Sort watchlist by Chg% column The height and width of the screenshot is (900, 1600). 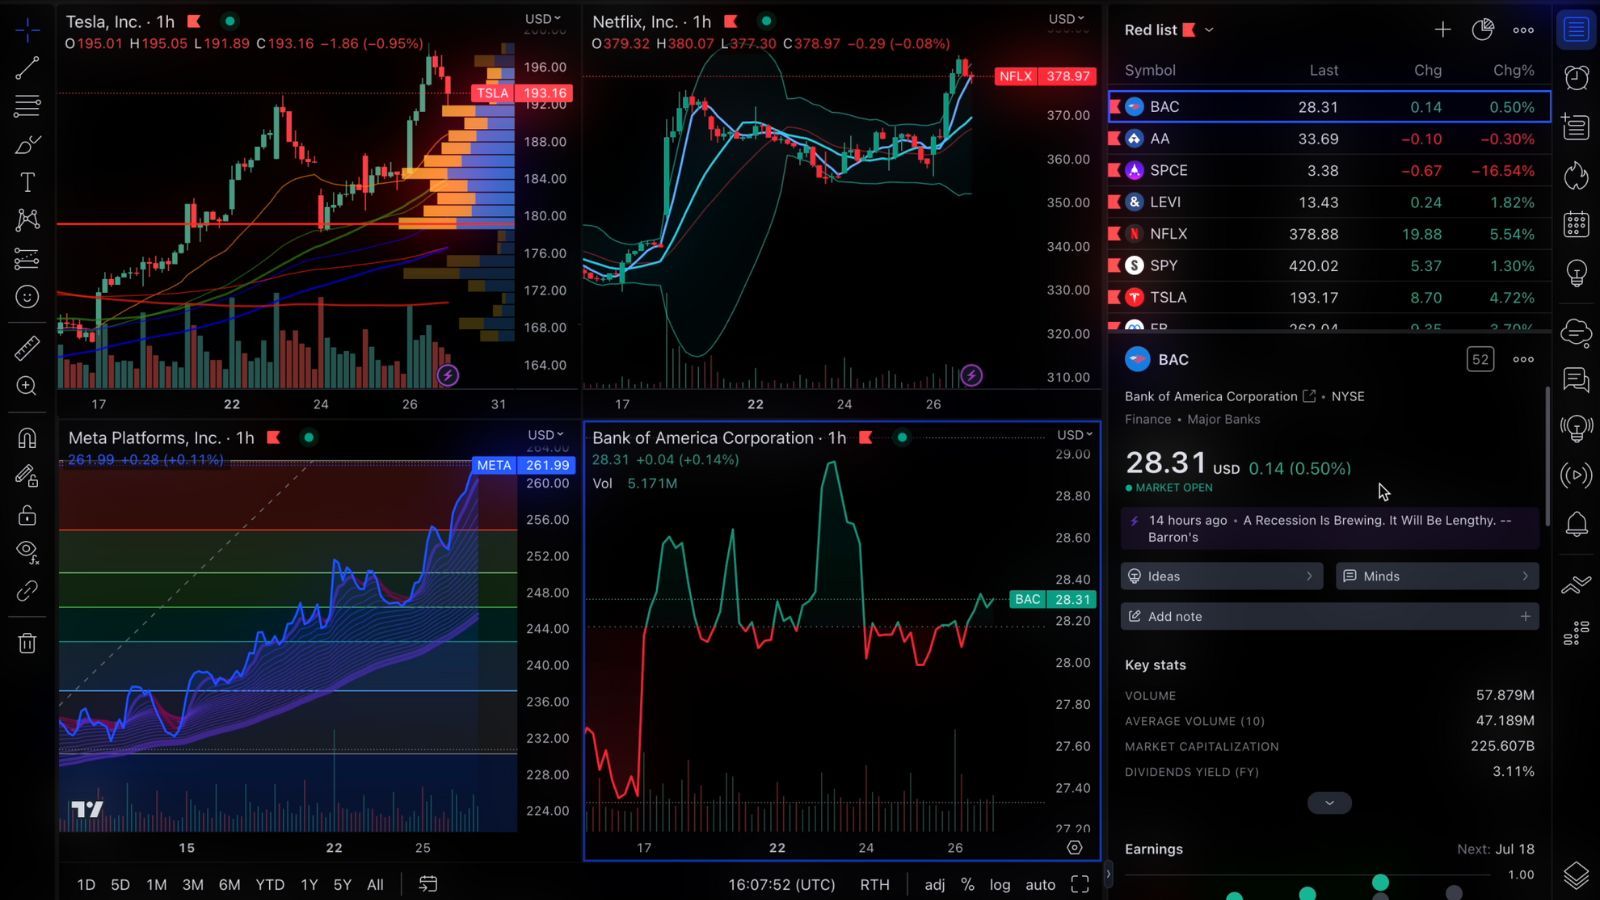click(1513, 70)
